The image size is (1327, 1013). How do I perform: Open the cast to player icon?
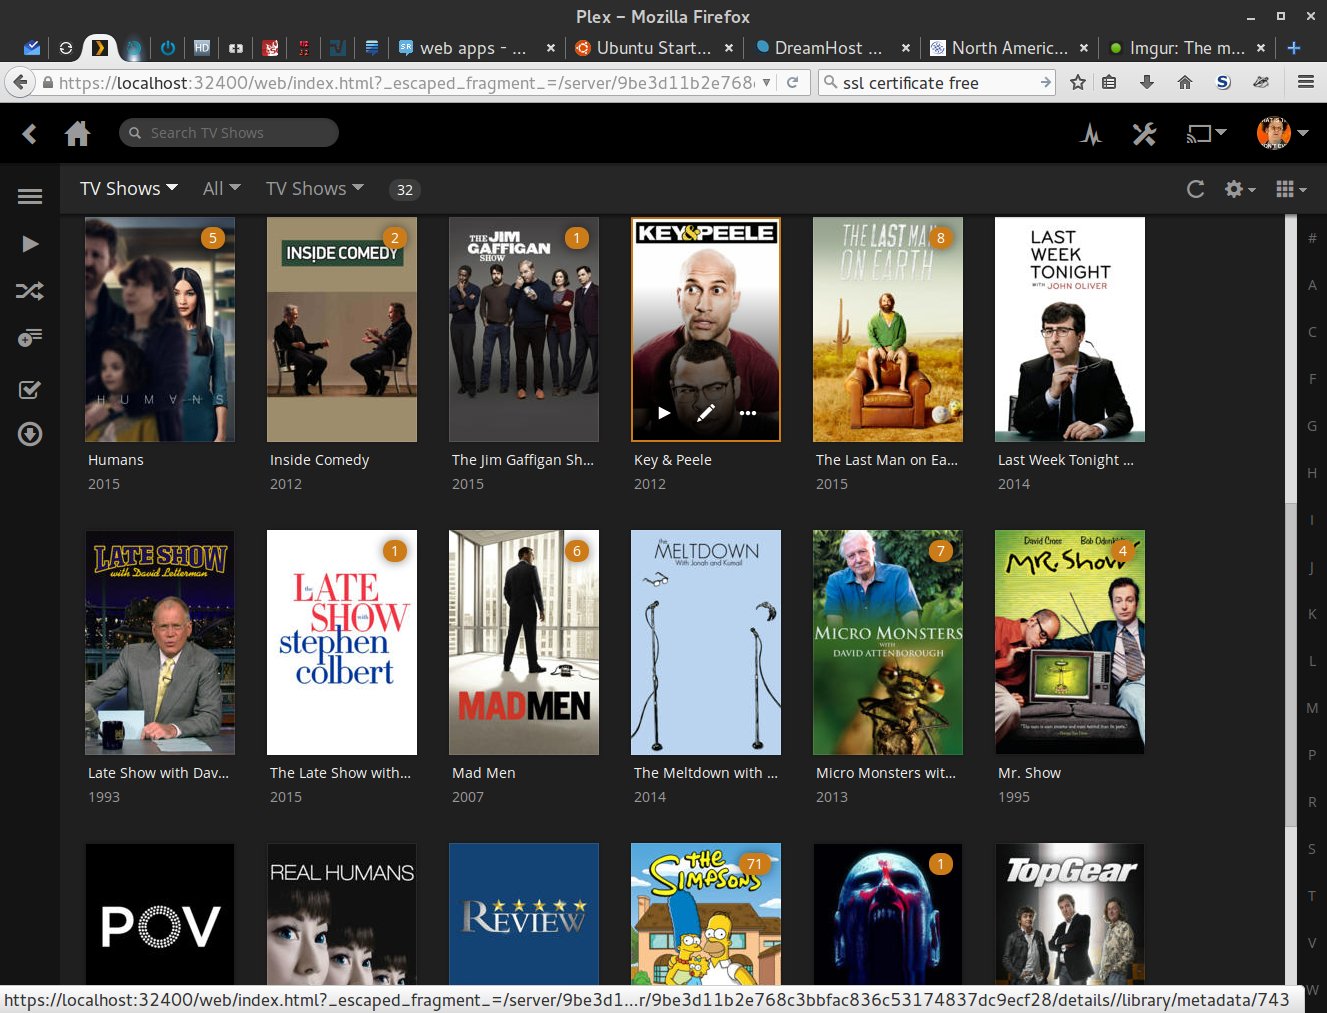point(1206,133)
